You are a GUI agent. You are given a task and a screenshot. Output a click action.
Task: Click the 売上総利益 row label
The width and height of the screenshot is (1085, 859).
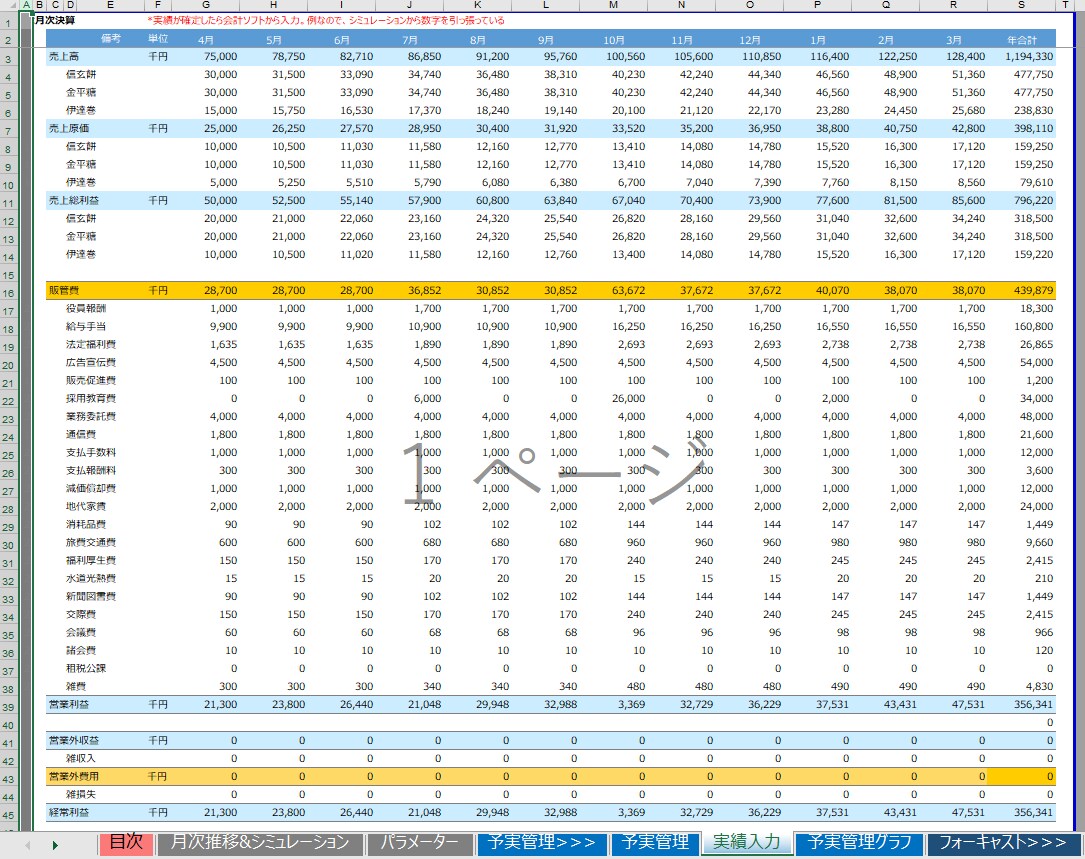coord(73,201)
